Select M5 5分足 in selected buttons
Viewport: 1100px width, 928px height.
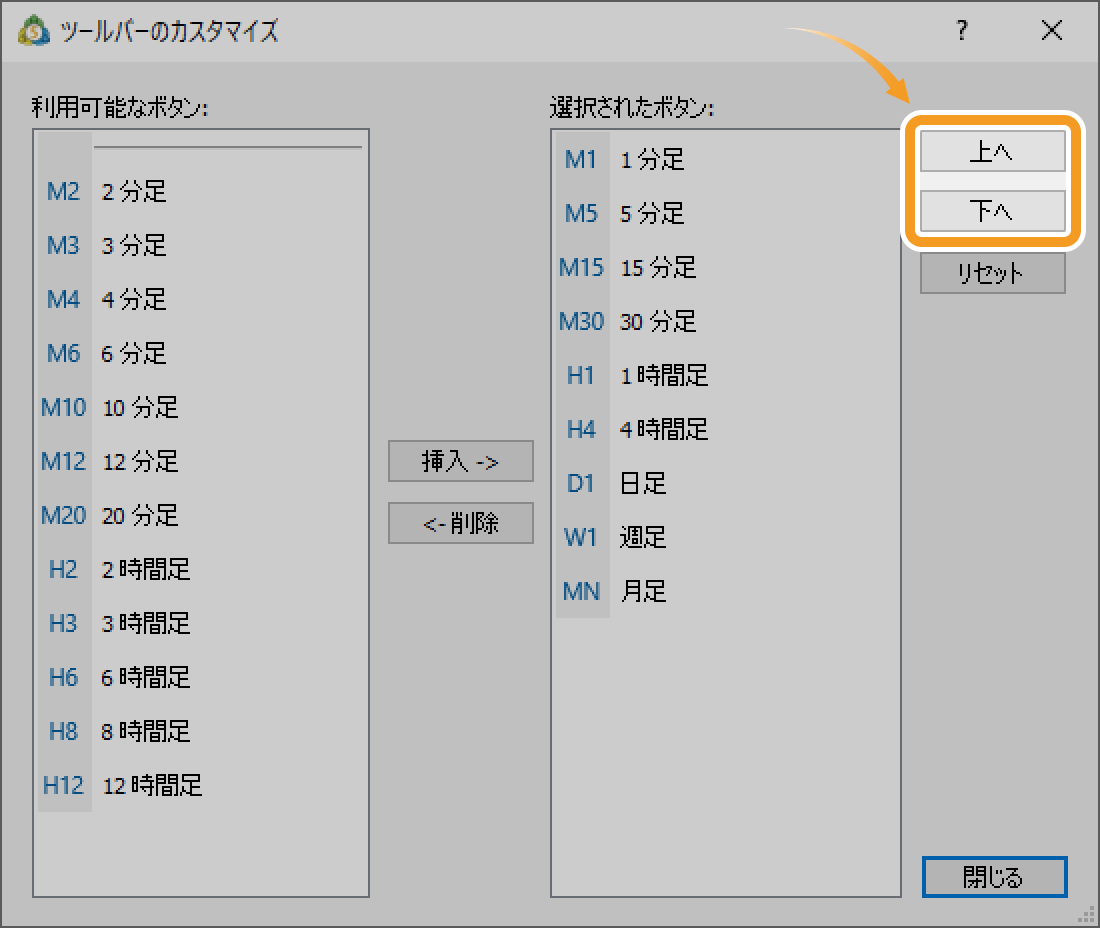tap(725, 214)
